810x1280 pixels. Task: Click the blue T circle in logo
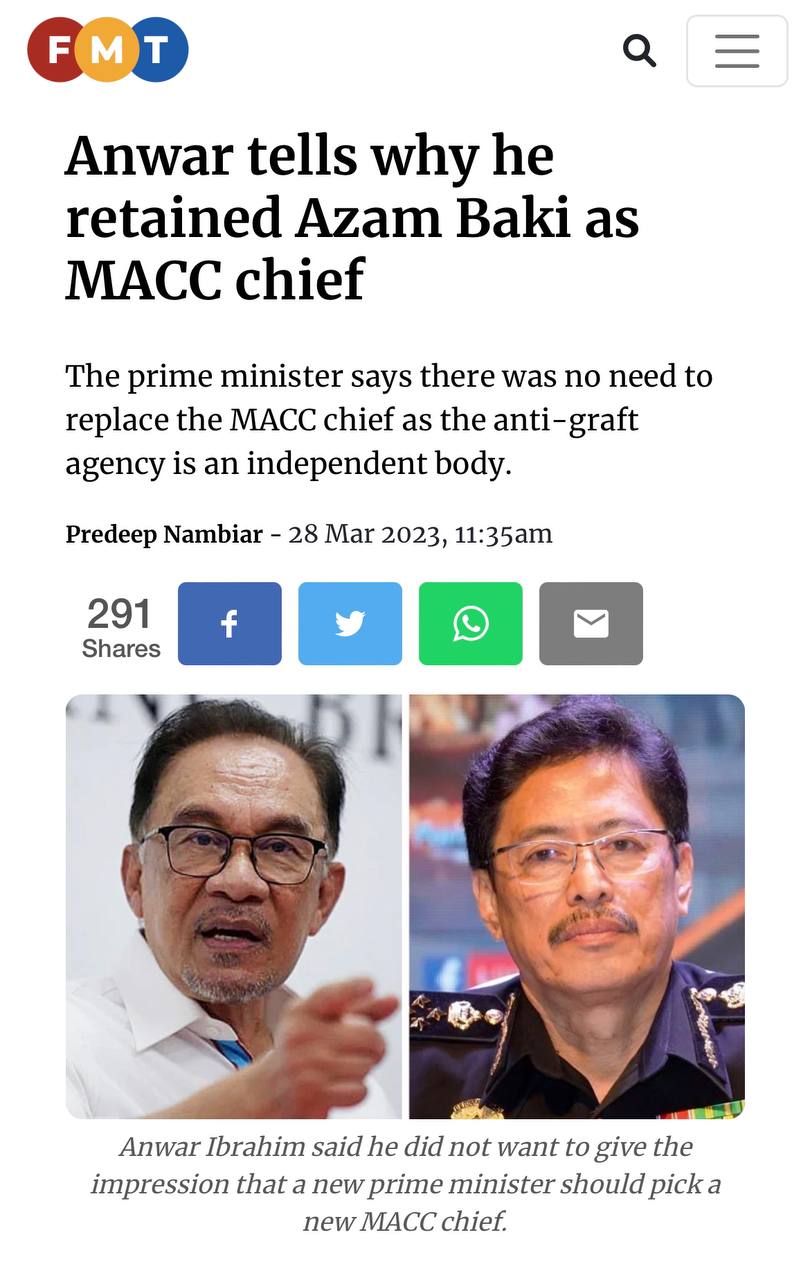point(158,50)
